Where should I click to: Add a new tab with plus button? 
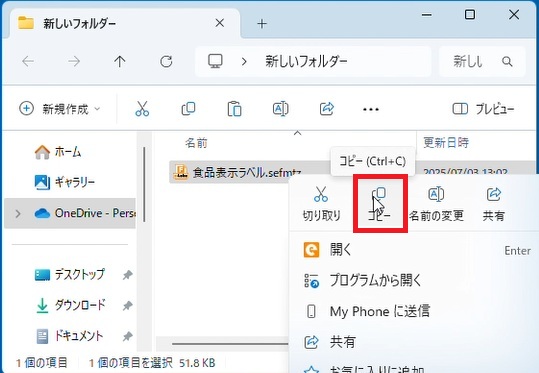point(262,24)
